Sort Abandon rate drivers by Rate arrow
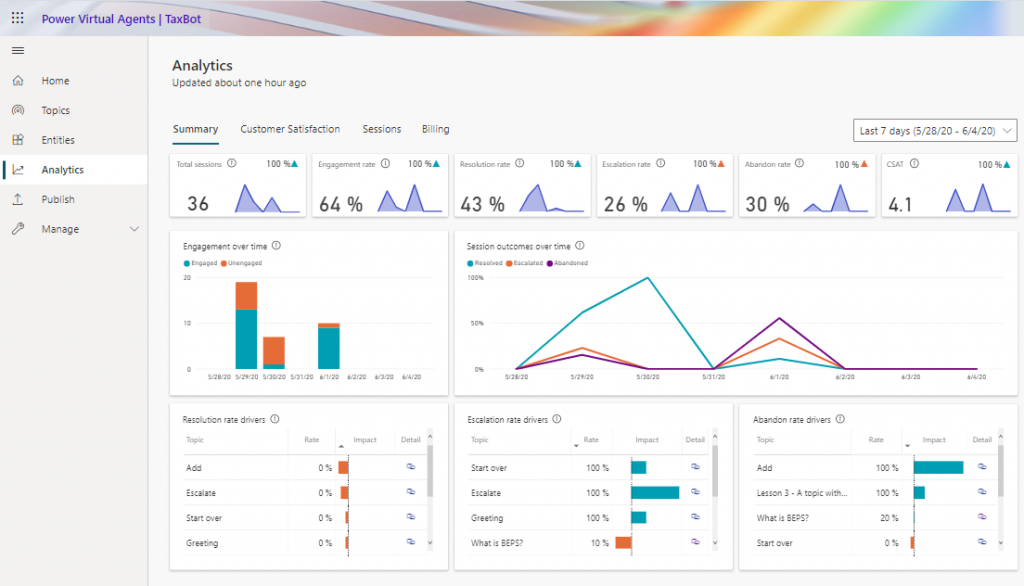The width and height of the screenshot is (1024, 586). pyautogui.click(x=907, y=446)
